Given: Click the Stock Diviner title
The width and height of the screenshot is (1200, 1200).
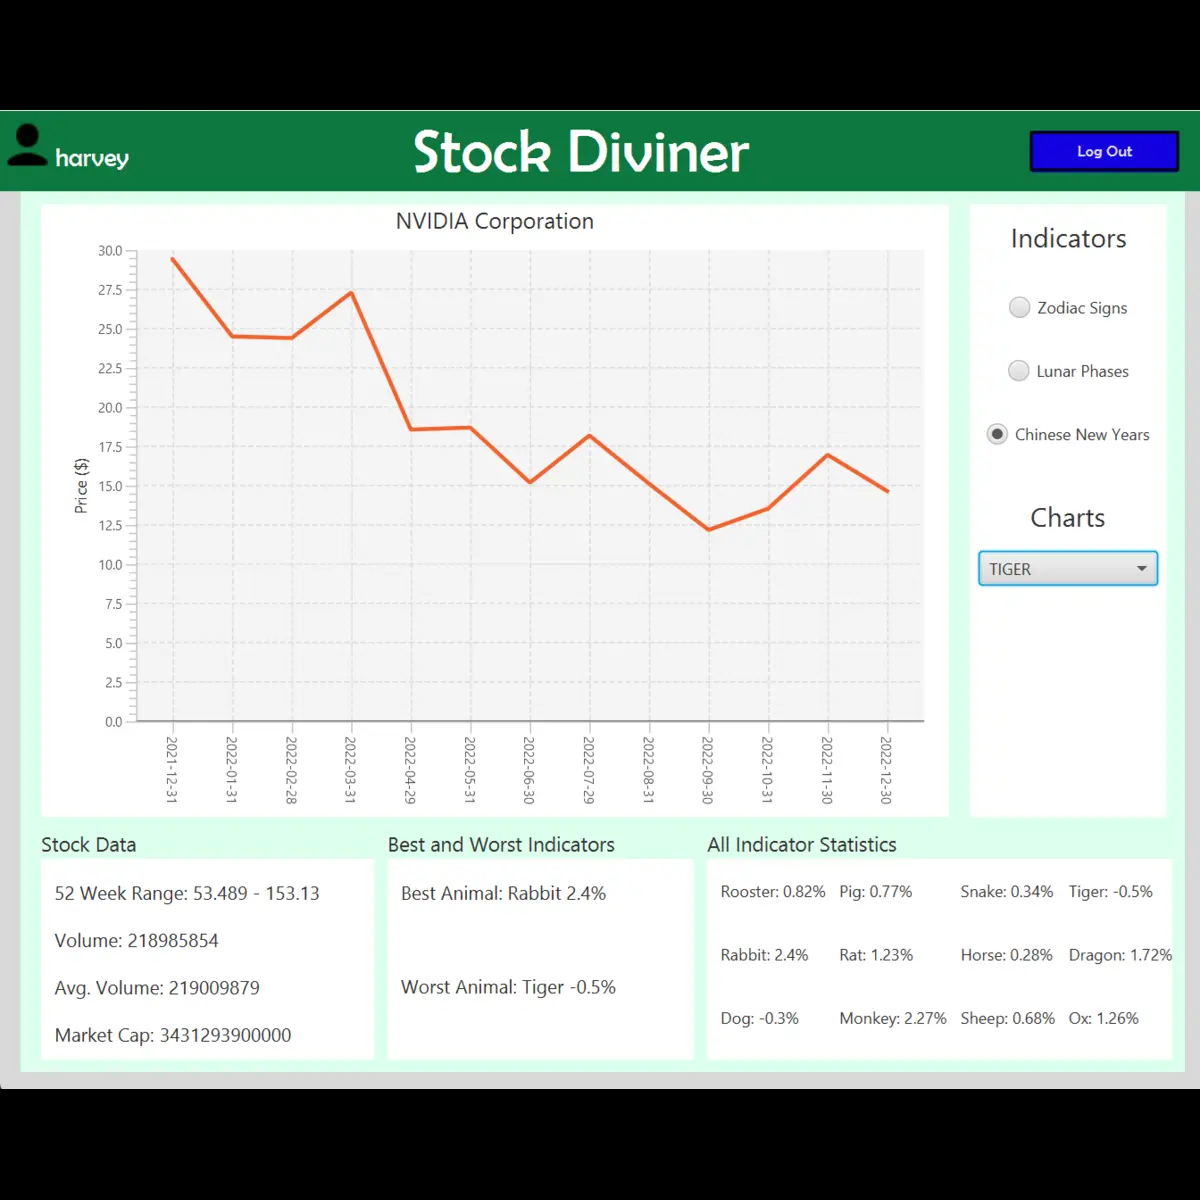Looking at the screenshot, I should pos(580,152).
